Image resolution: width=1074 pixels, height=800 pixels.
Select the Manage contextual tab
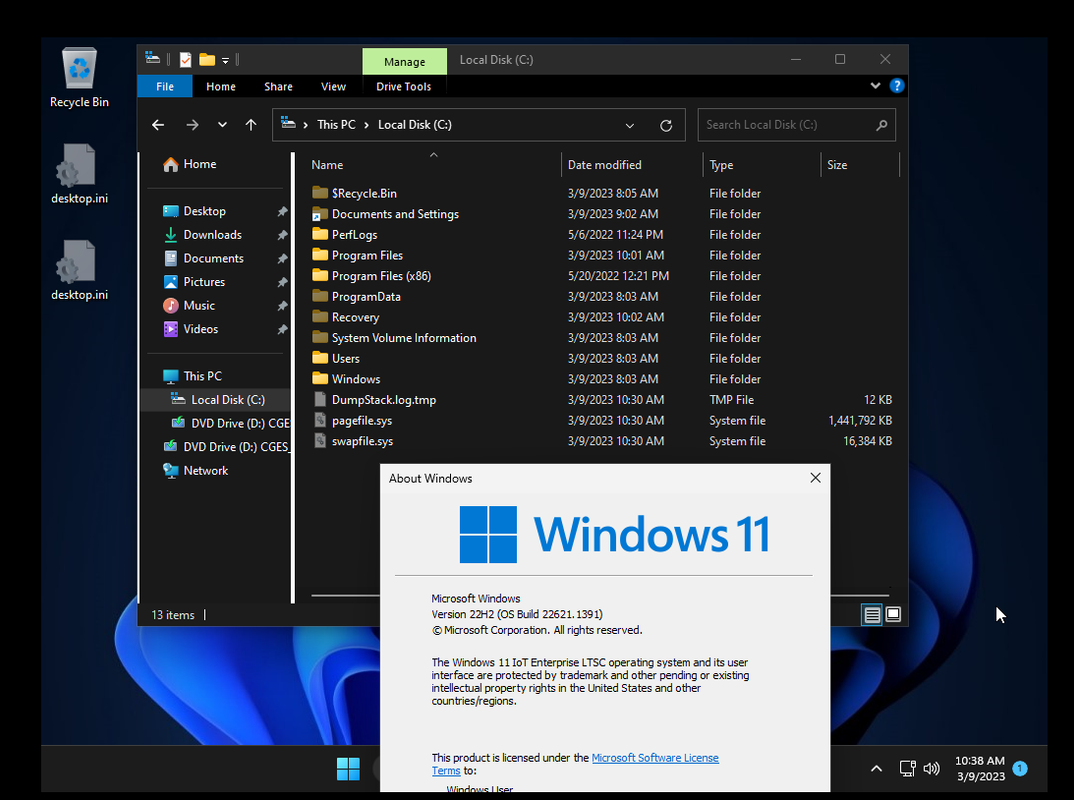coord(404,62)
